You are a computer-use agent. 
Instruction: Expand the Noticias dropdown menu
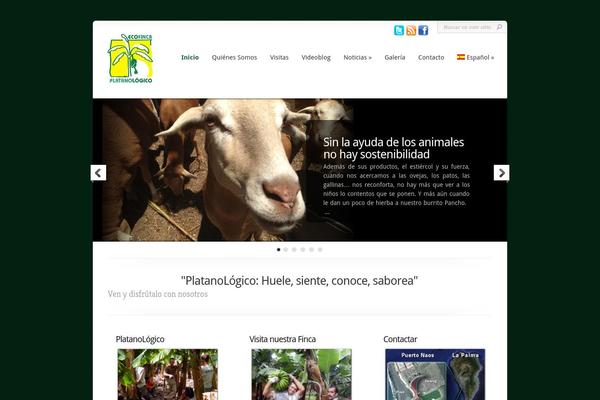(357, 57)
